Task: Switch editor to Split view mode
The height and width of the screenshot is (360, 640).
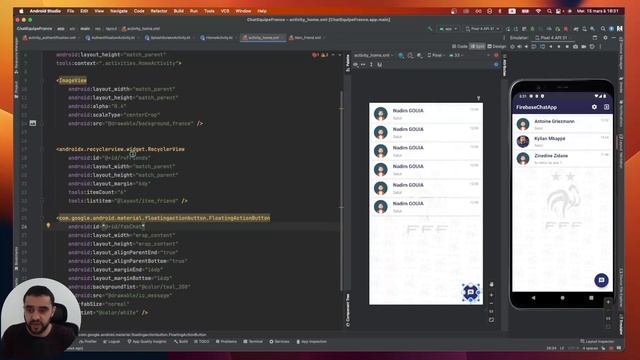Action: click(477, 47)
